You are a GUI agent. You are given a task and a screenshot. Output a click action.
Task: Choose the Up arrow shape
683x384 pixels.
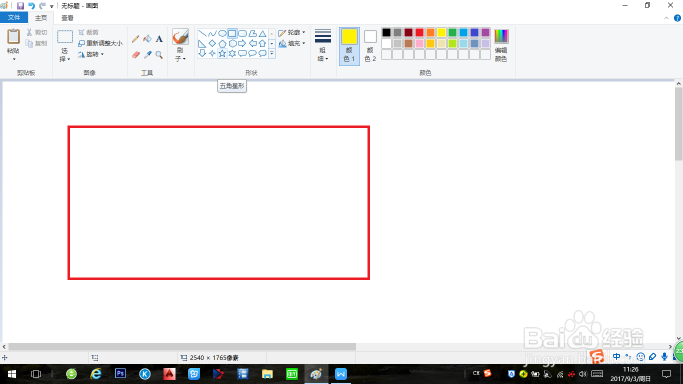[262, 44]
